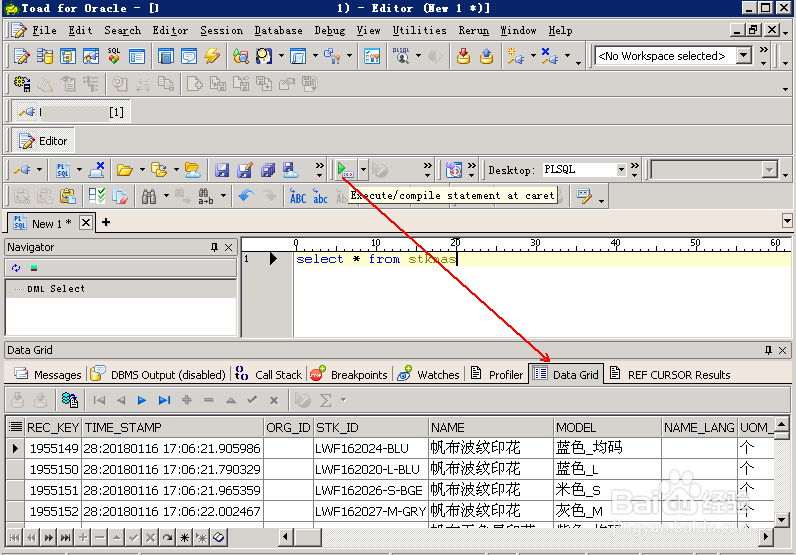Viewport: 796px width, 555px height.
Task: Click the PL SQL icon in editor toolbar
Action: (x=63, y=170)
